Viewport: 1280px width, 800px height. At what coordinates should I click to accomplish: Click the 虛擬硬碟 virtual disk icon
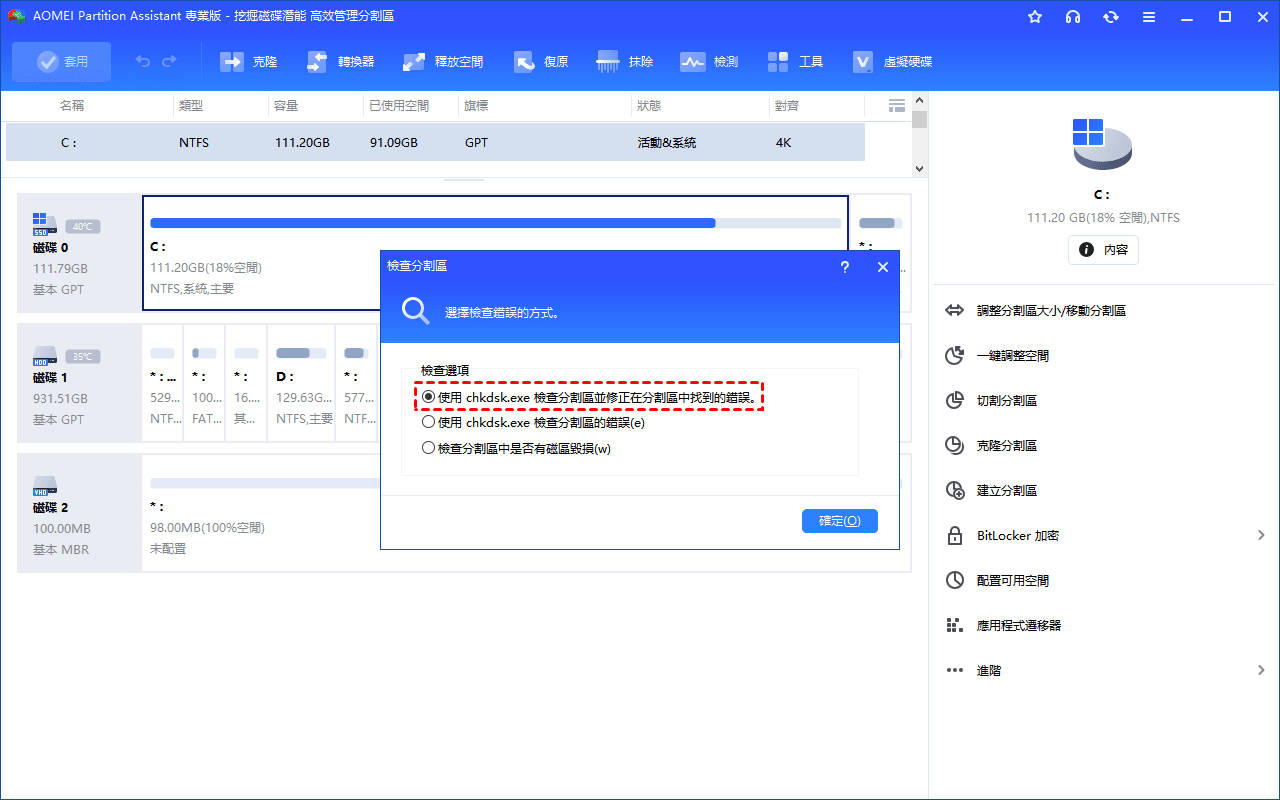coord(863,62)
